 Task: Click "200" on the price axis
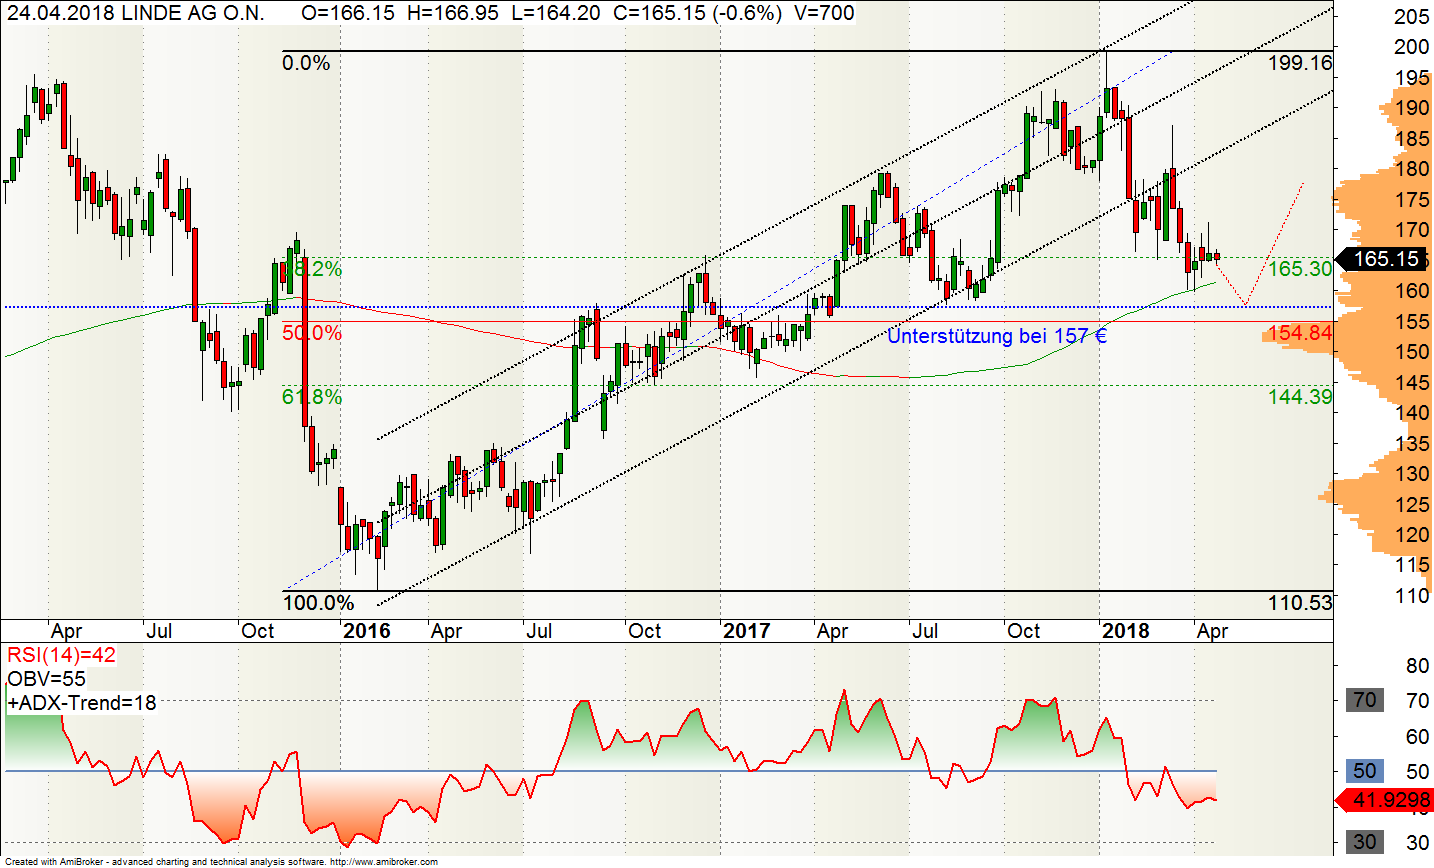click(x=1412, y=47)
